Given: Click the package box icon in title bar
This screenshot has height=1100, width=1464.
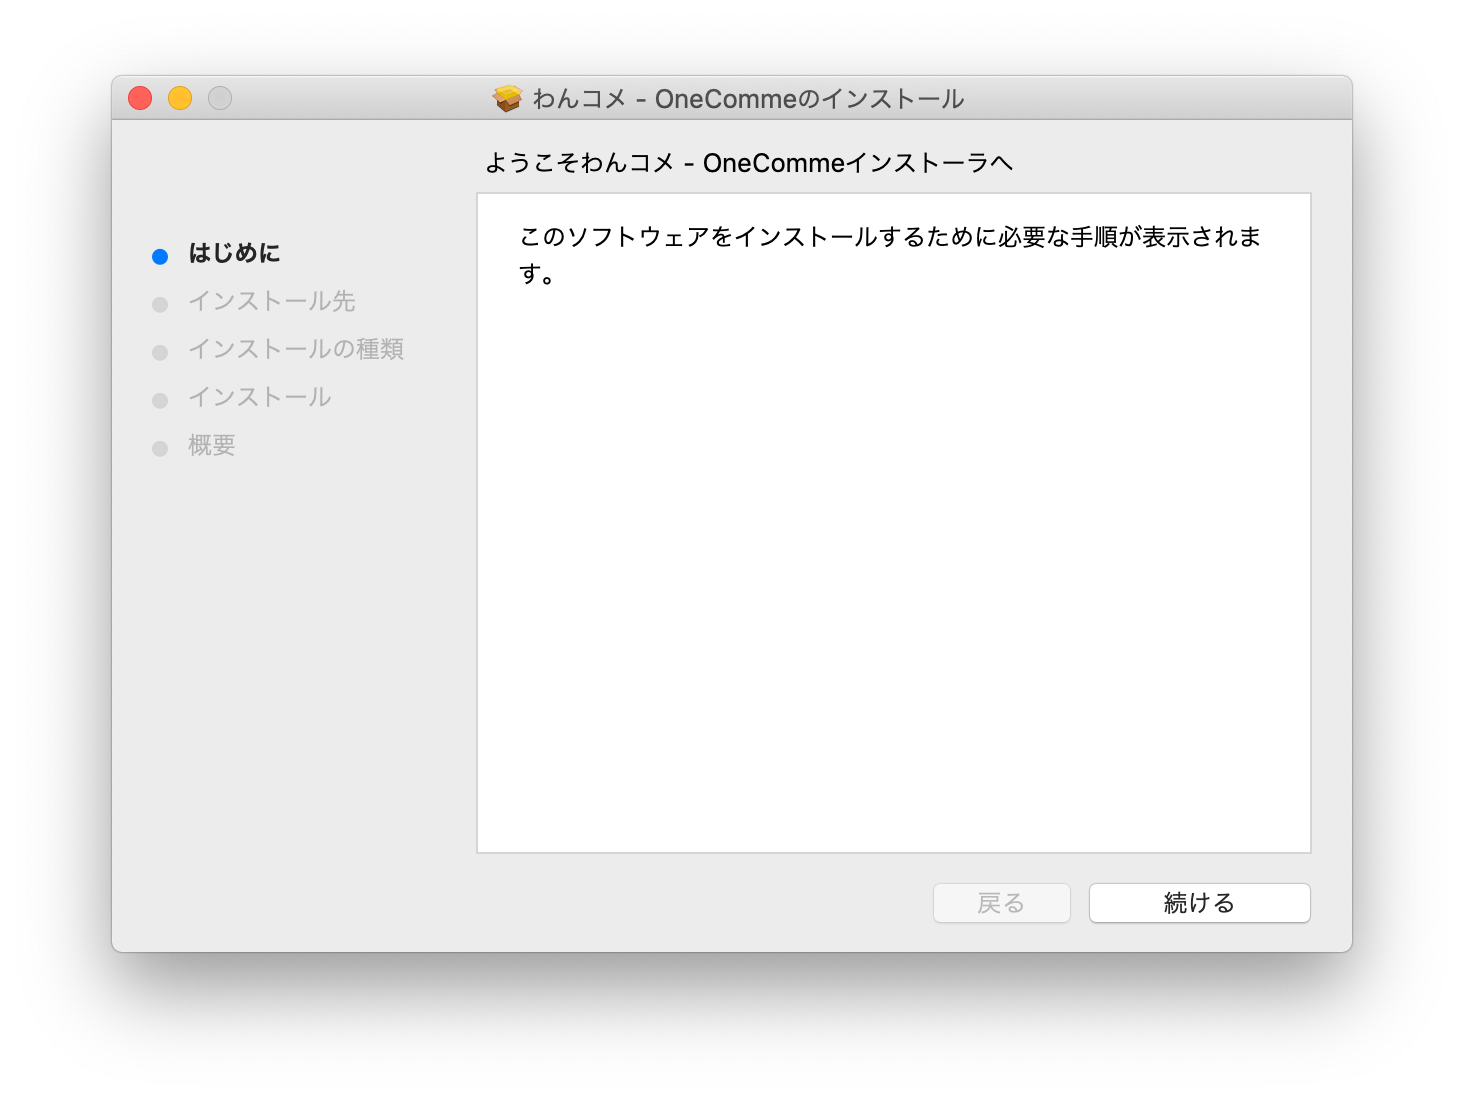Looking at the screenshot, I should click(x=508, y=98).
